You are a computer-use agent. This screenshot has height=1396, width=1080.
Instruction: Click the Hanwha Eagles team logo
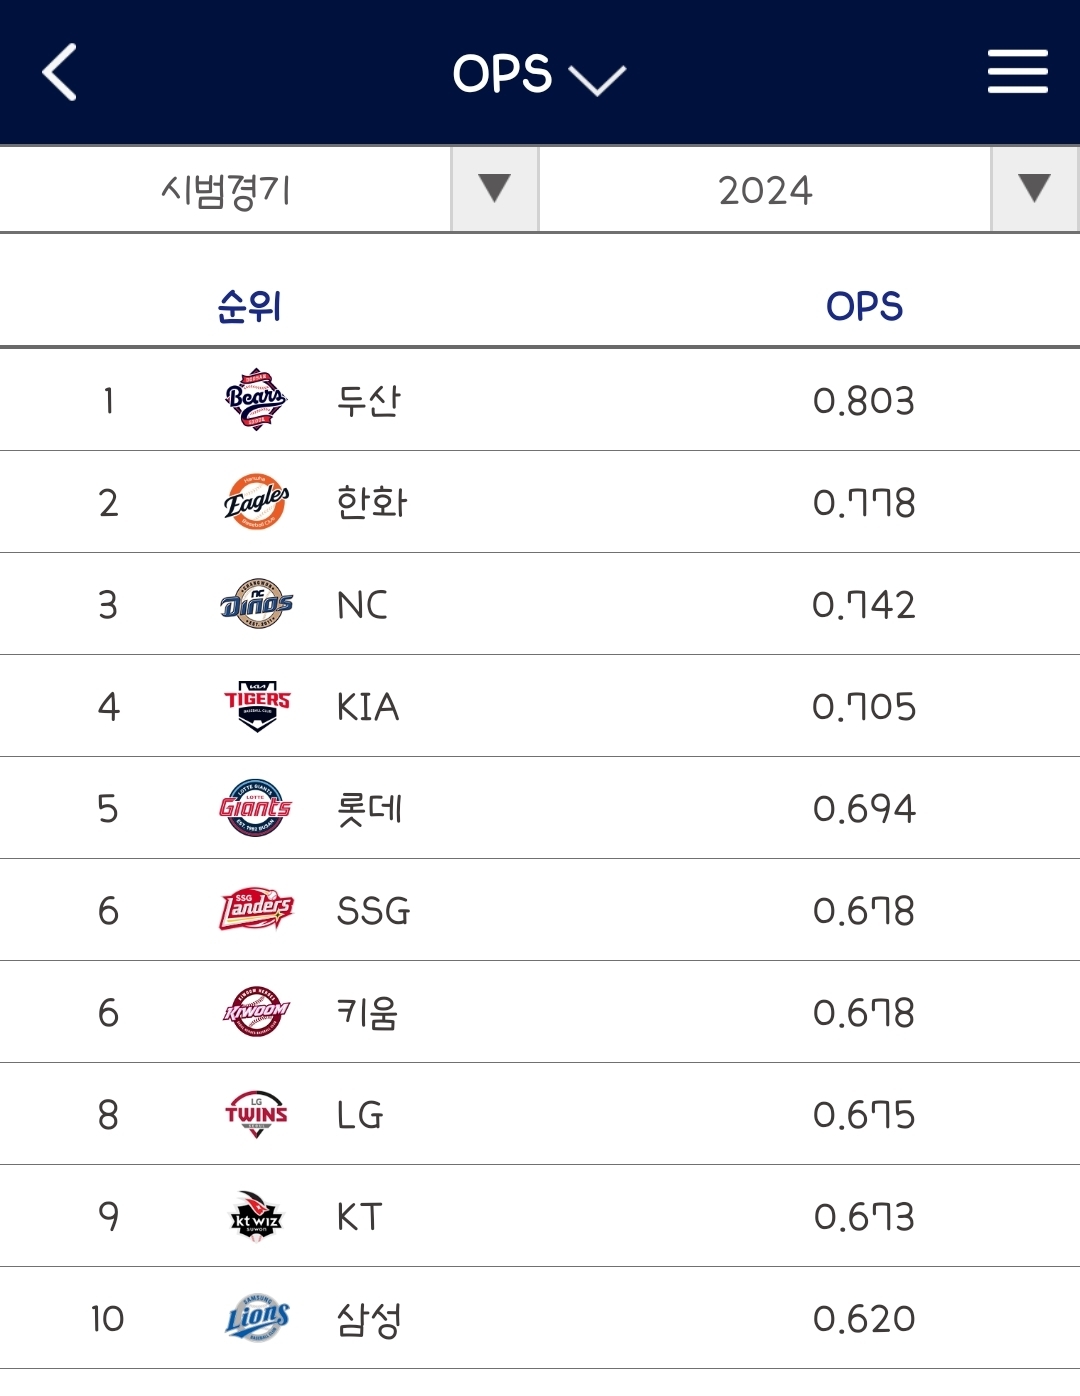256,502
